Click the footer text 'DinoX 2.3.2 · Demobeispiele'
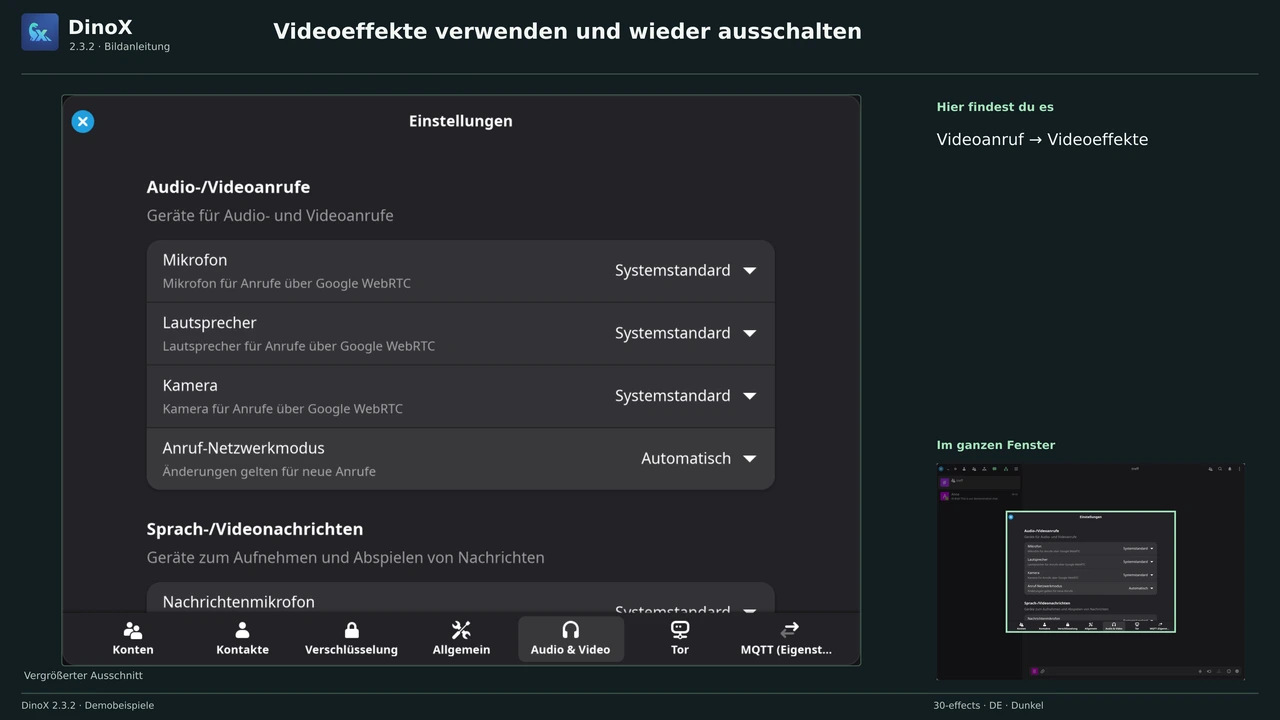The height and width of the screenshot is (720, 1280). pyautogui.click(x=88, y=706)
